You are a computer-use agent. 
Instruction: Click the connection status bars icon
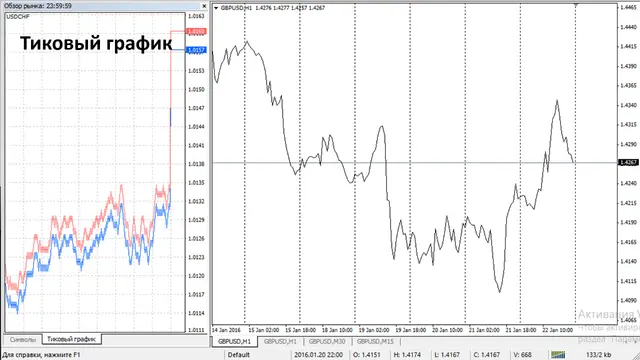tap(558, 354)
